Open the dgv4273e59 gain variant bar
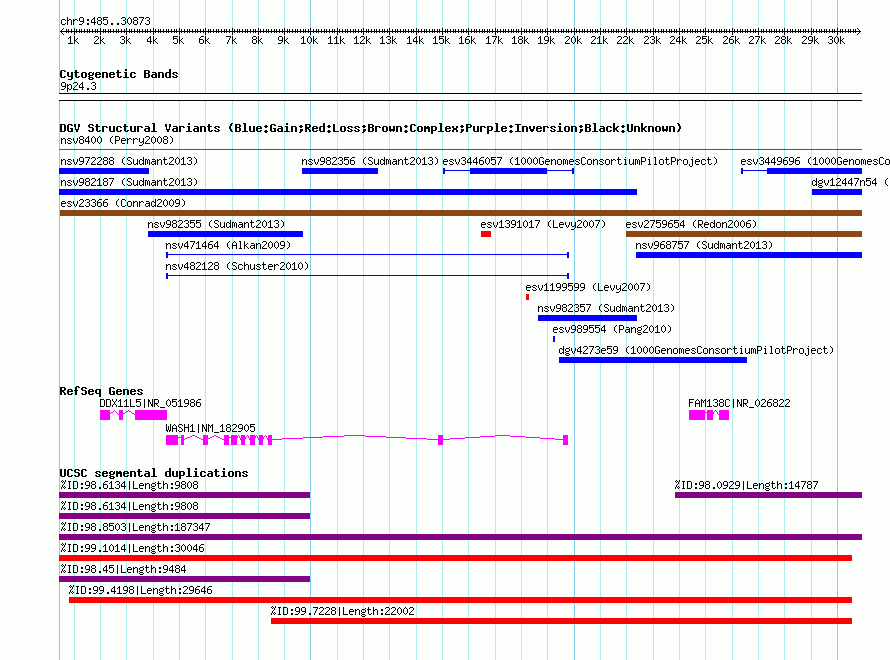 653,360
